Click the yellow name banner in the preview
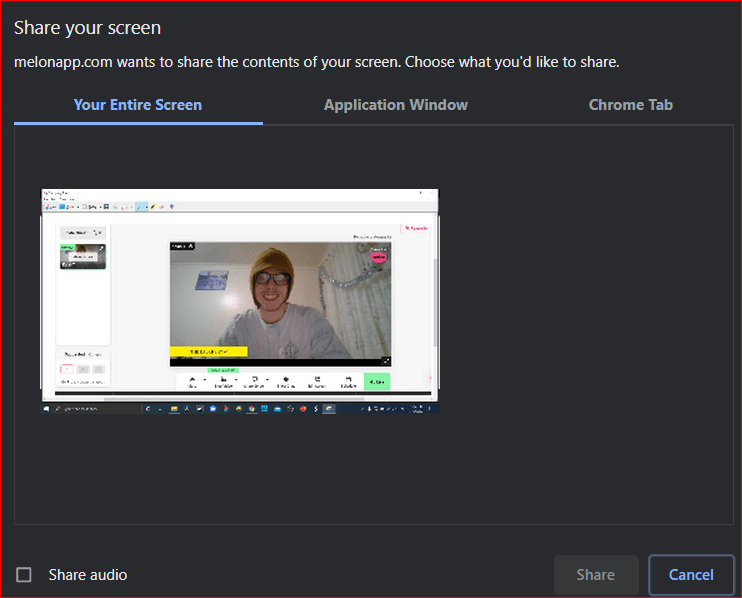This screenshot has width=742, height=598. [208, 352]
